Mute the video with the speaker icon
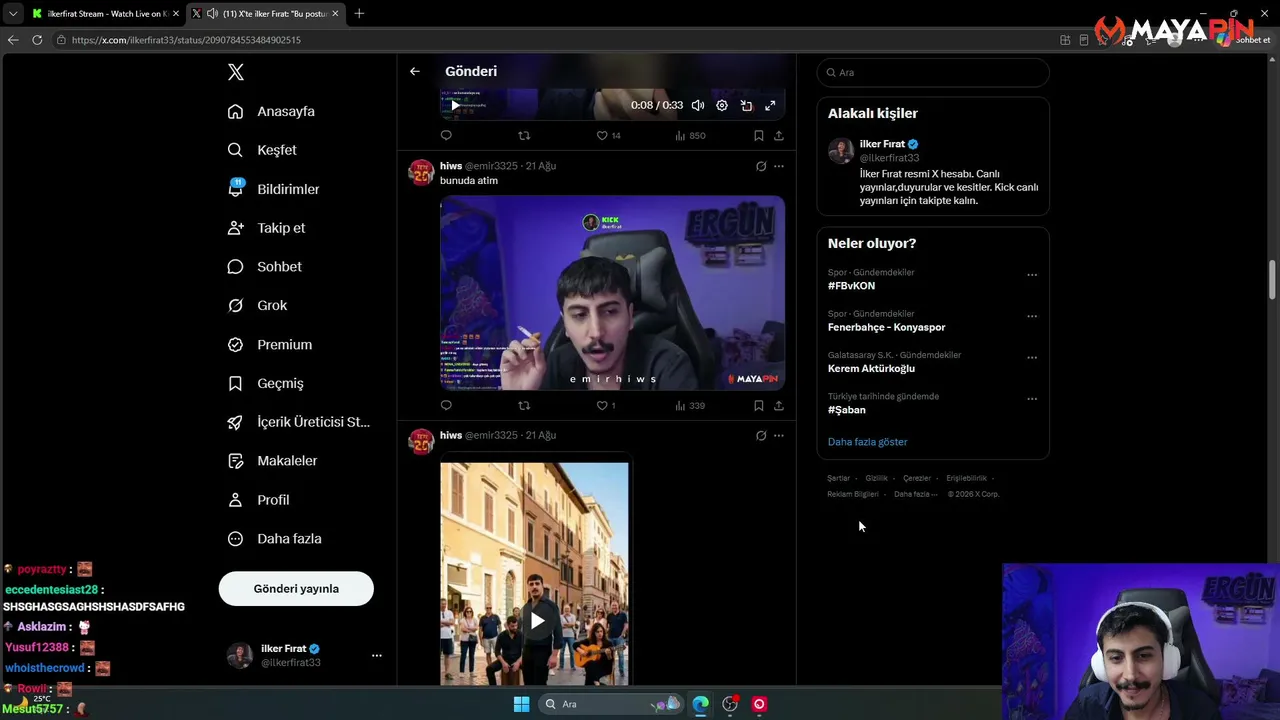The height and width of the screenshot is (720, 1280). coord(698,105)
